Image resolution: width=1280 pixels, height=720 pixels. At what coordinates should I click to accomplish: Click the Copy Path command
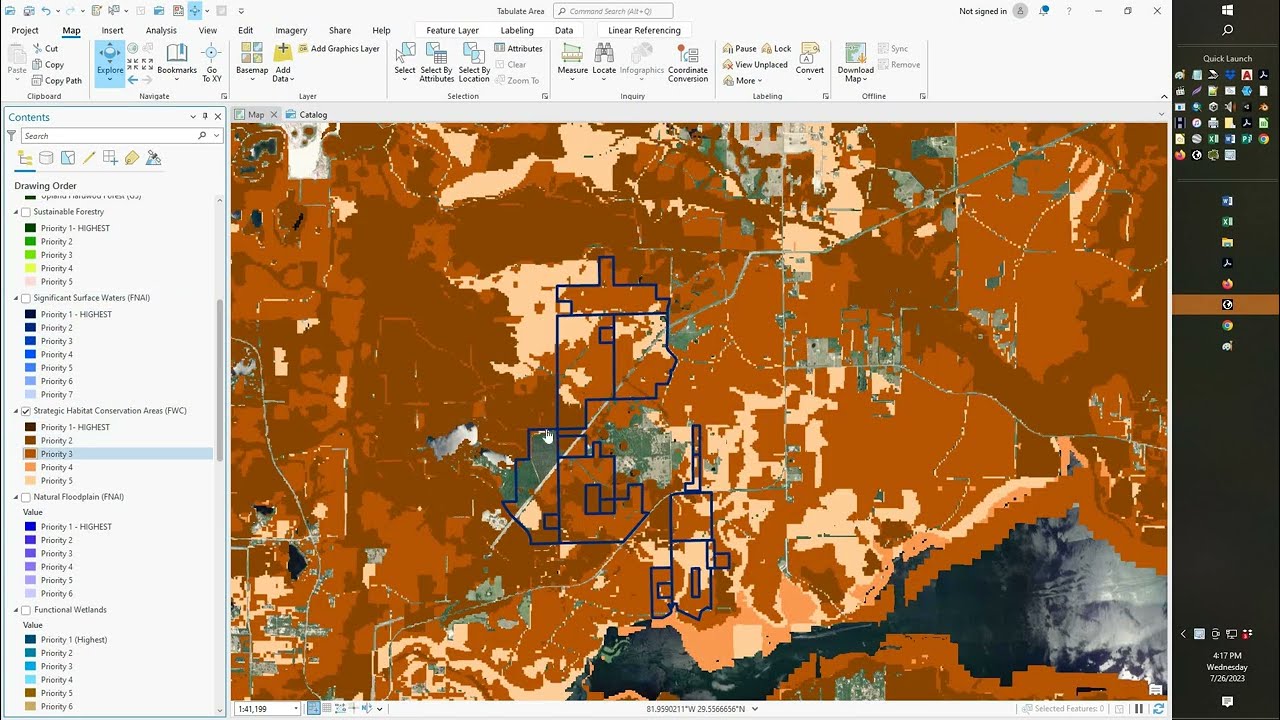(57, 80)
